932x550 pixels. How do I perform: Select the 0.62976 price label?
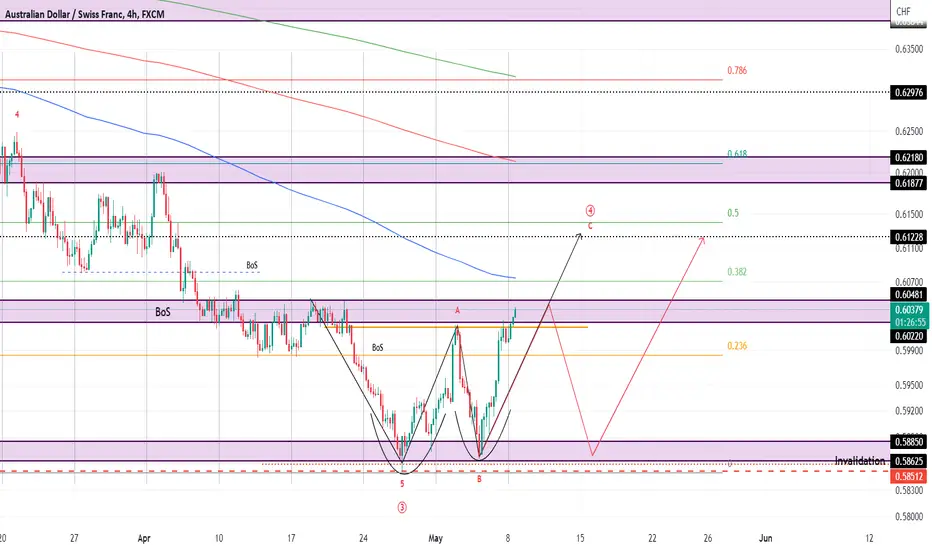click(909, 92)
